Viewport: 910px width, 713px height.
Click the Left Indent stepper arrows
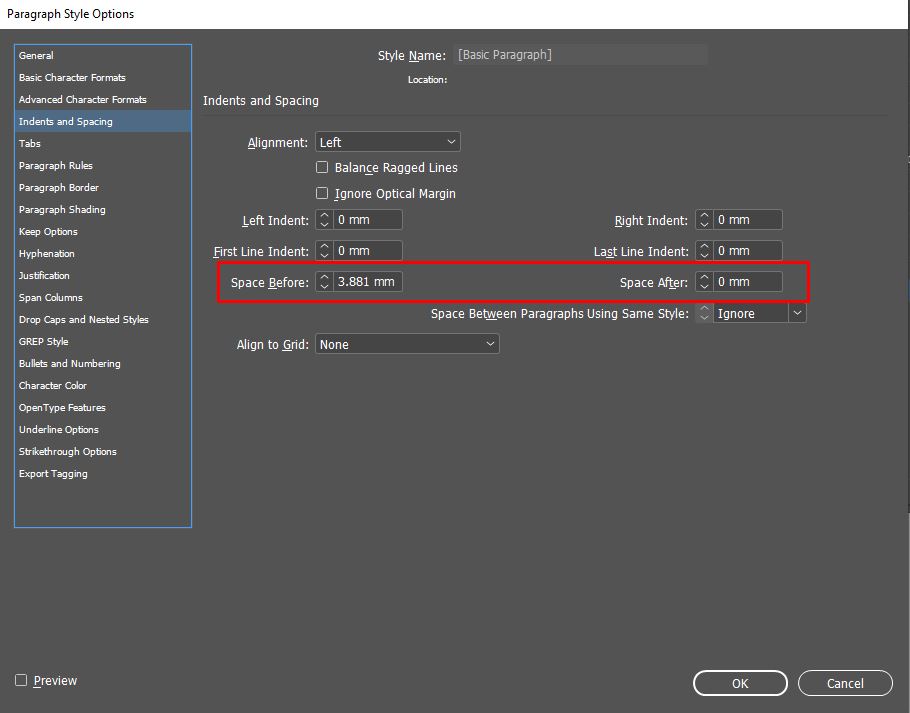[x=324, y=220]
